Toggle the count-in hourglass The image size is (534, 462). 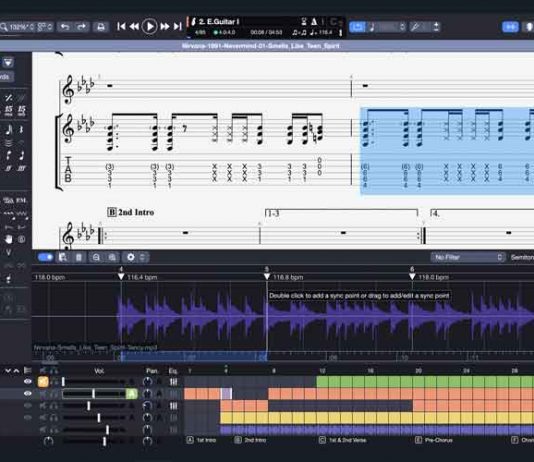pyautogui.click(x=304, y=22)
